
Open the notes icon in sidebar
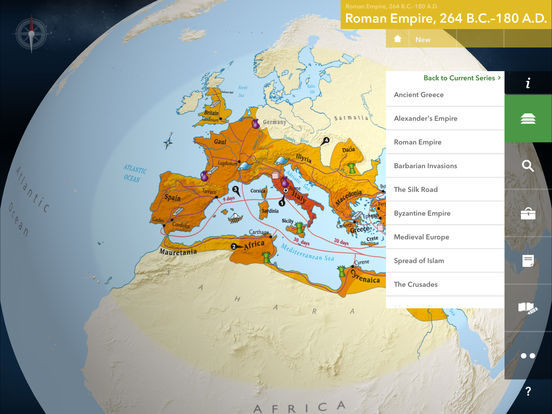click(528, 261)
